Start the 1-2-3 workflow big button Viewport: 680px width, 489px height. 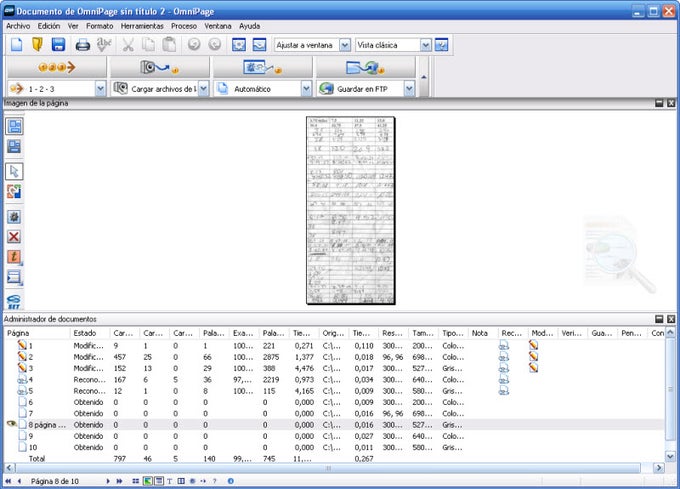tap(57, 68)
